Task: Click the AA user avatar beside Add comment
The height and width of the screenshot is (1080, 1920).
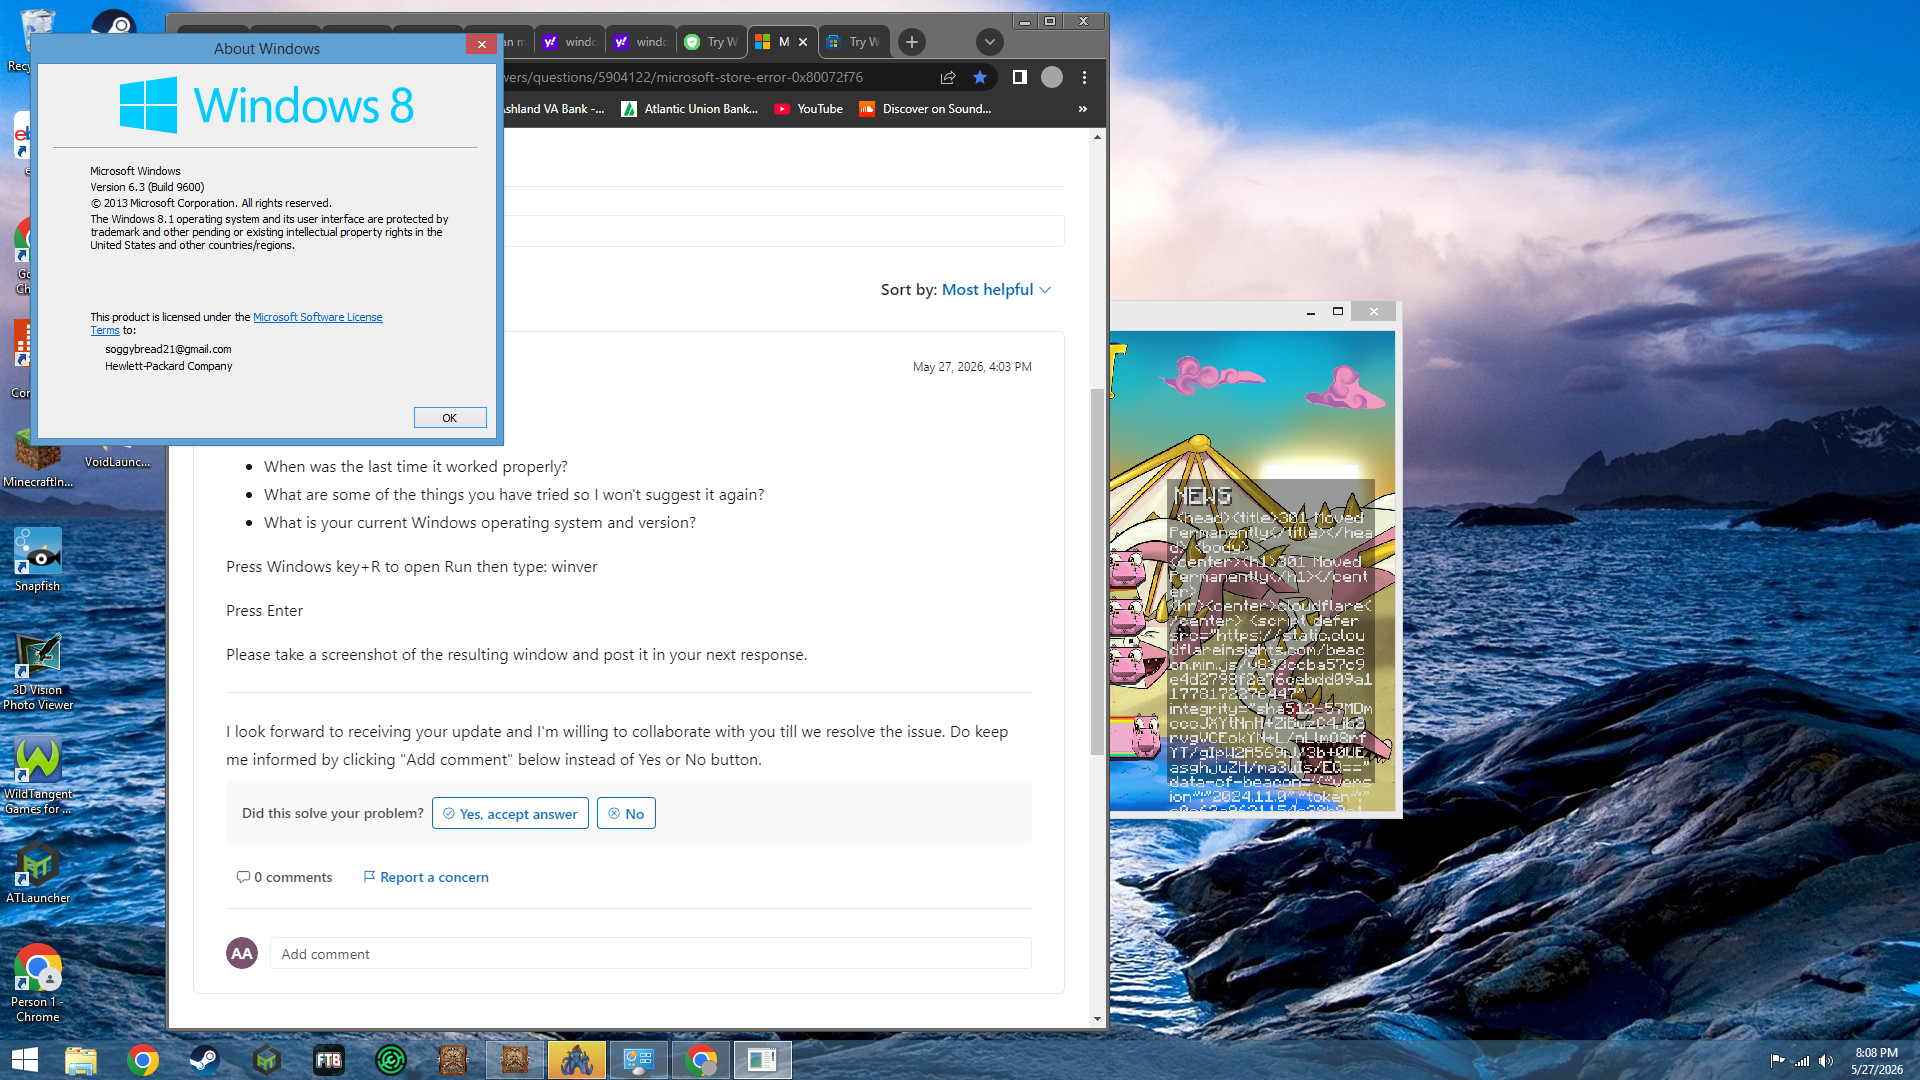Action: [x=242, y=953]
